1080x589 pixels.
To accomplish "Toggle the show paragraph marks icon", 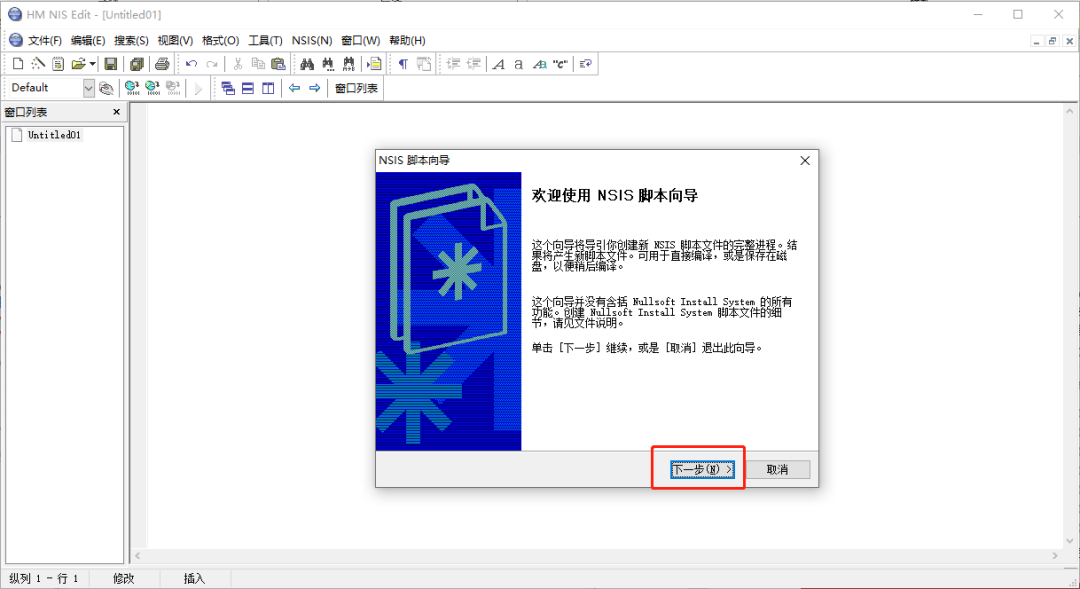I will pos(403,64).
